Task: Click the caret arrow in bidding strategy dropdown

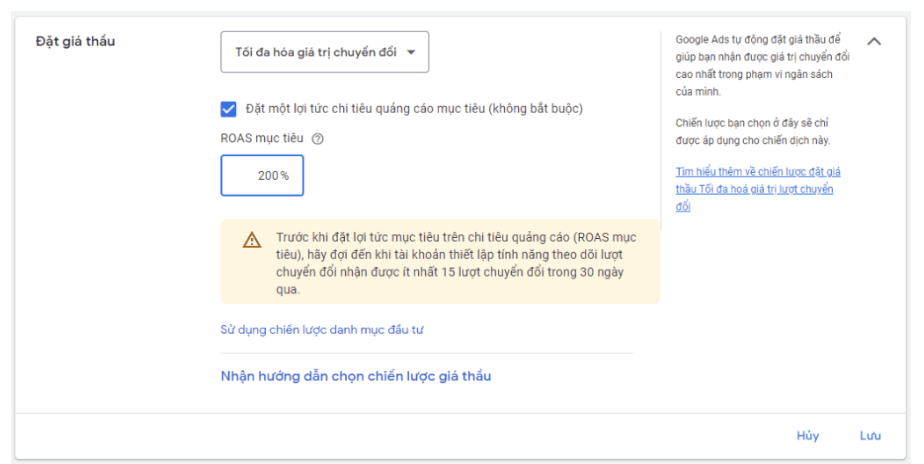Action: (x=413, y=52)
